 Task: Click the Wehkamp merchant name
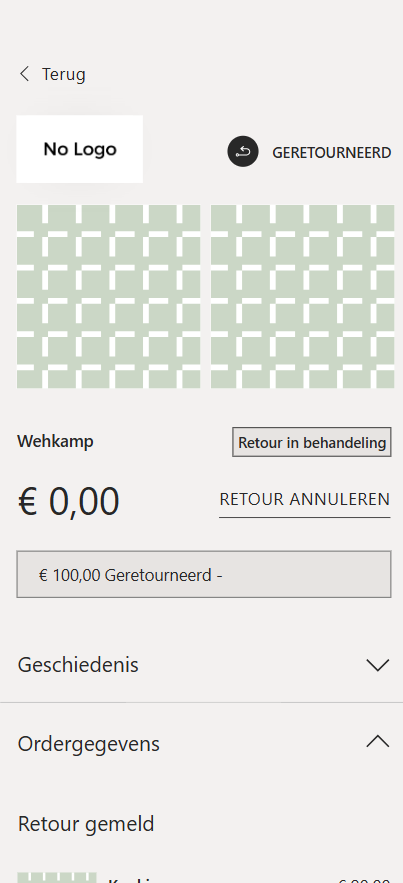tap(55, 442)
